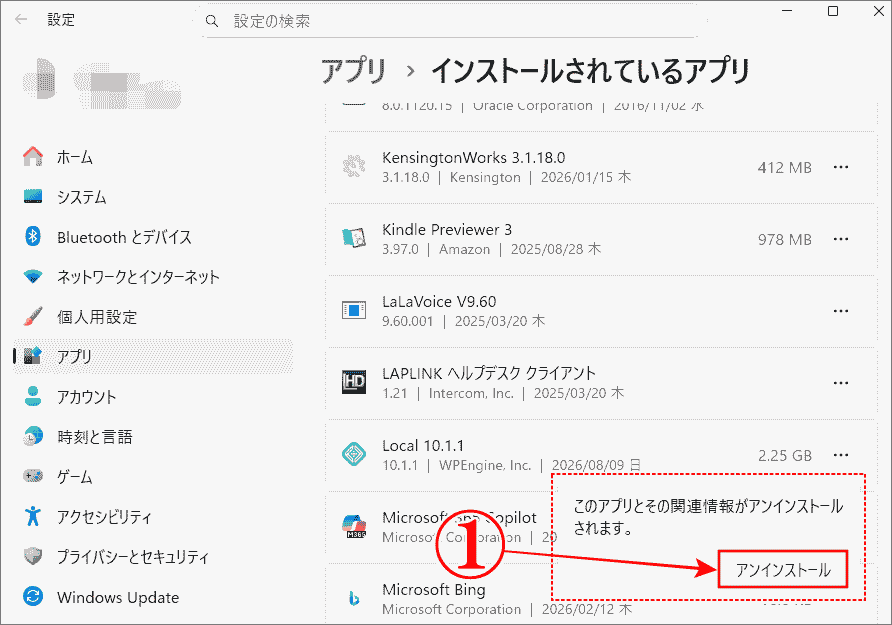Click the 412 MB size value
The width and height of the screenshot is (892, 625).
784,168
